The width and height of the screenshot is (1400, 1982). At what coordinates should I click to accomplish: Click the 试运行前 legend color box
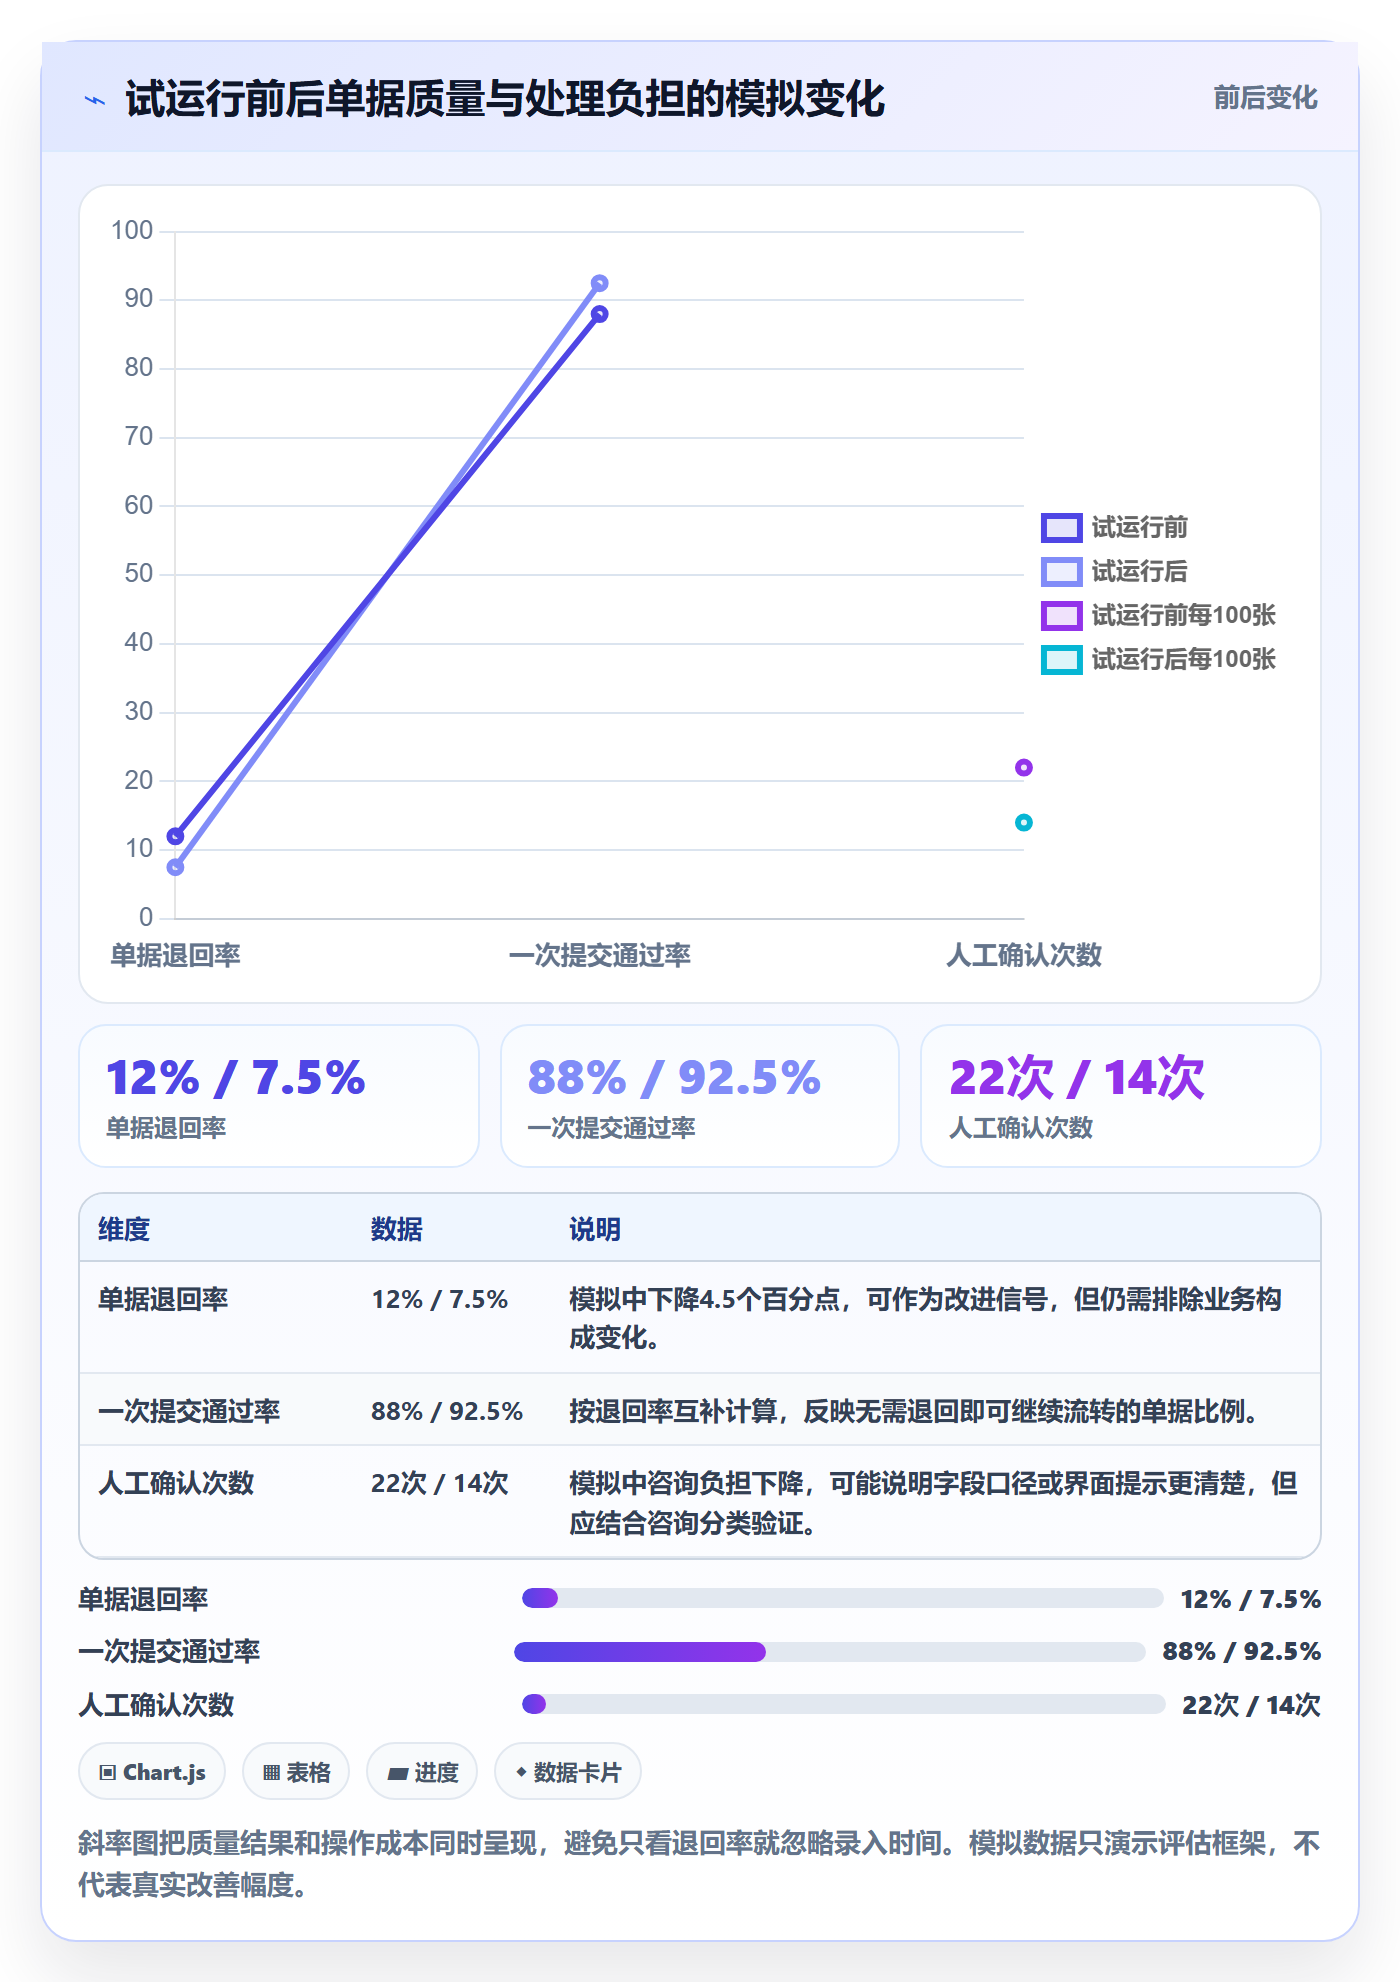point(1061,527)
